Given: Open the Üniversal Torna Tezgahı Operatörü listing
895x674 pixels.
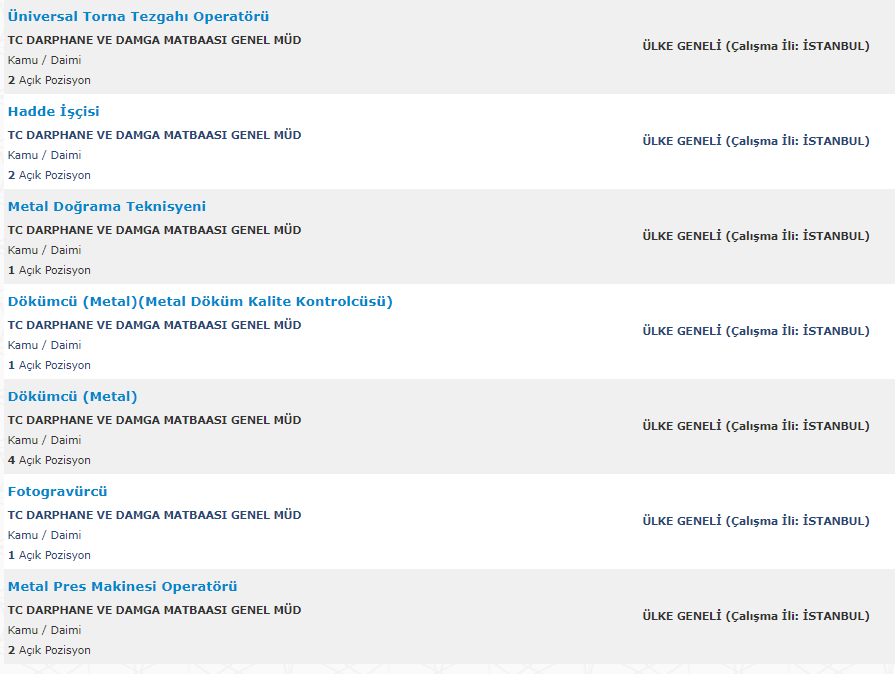Looking at the screenshot, I should click(x=138, y=17).
